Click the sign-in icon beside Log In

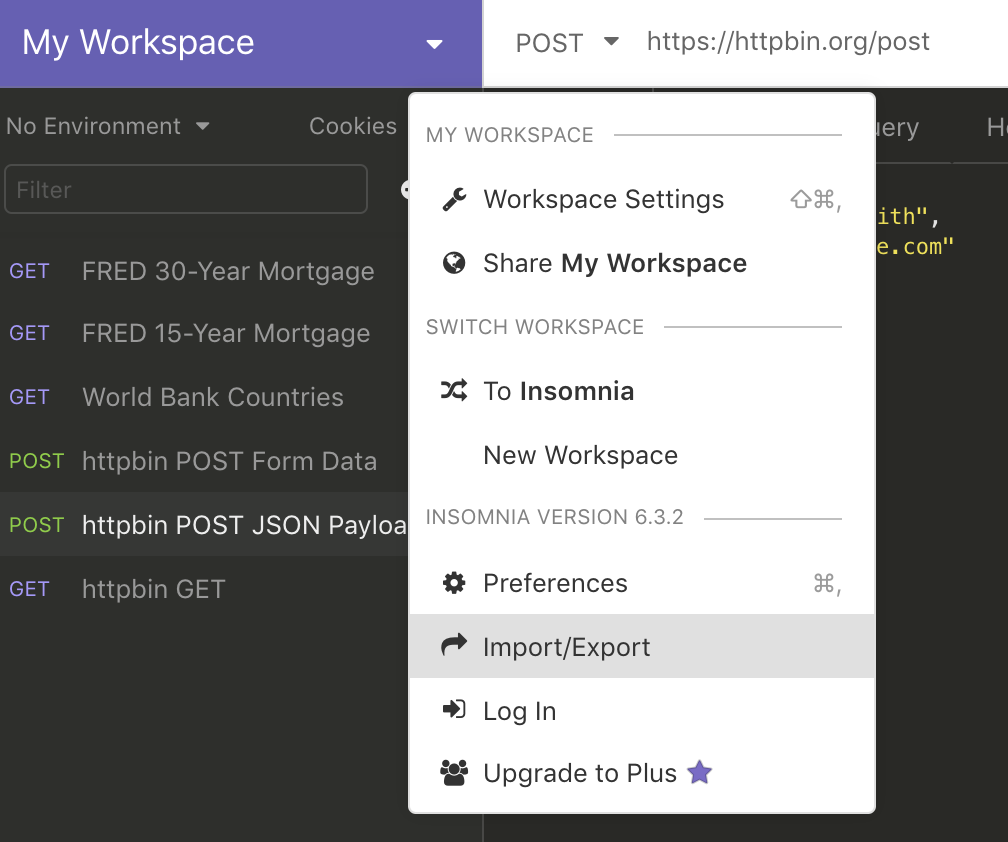coord(454,710)
